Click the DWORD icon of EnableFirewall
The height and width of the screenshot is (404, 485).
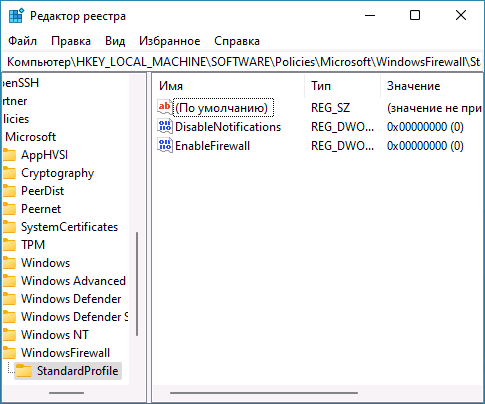[x=165, y=146]
